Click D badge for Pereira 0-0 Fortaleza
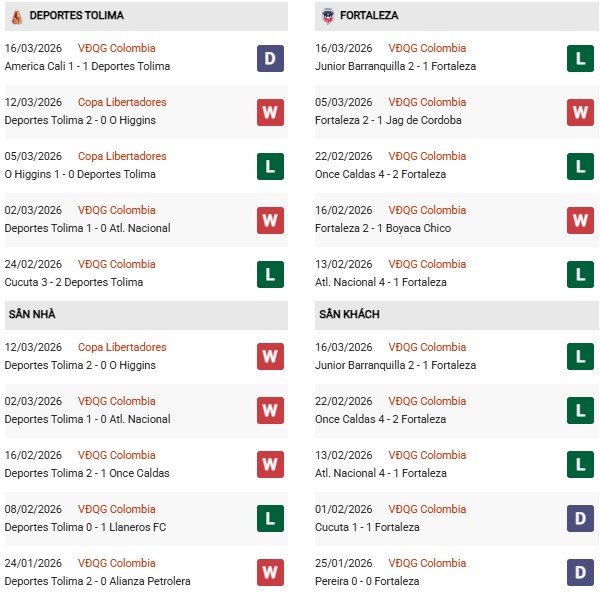The image size is (600, 596). 581,573
